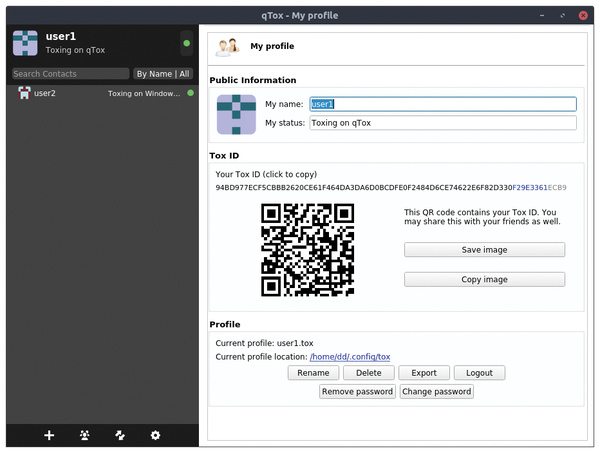The width and height of the screenshot is (600, 453).
Task: Click the Export profile button
Action: 424,373
